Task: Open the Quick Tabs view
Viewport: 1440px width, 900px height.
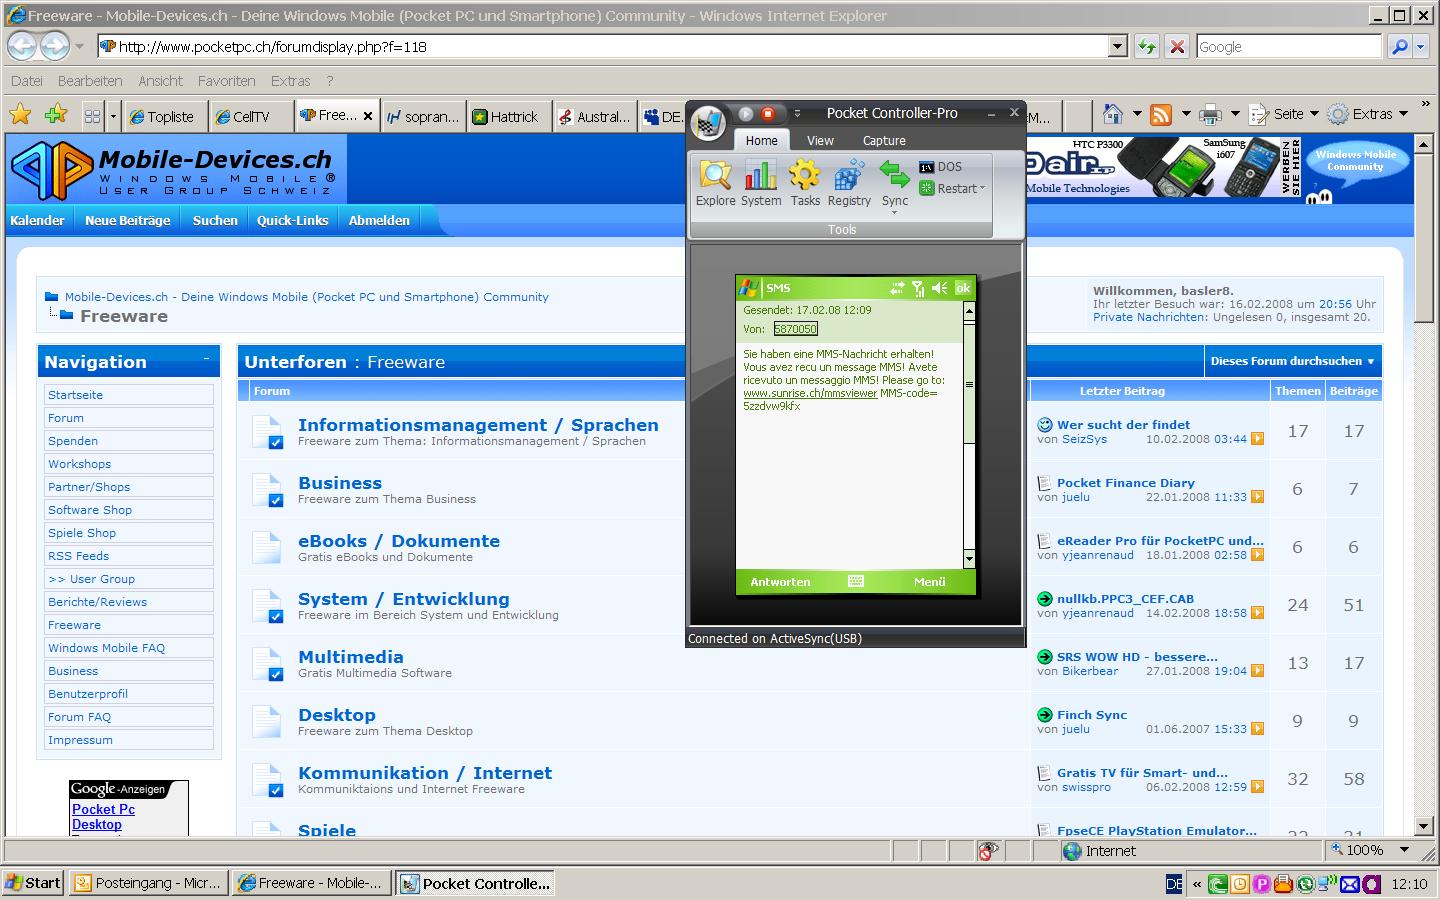Action: [92, 116]
